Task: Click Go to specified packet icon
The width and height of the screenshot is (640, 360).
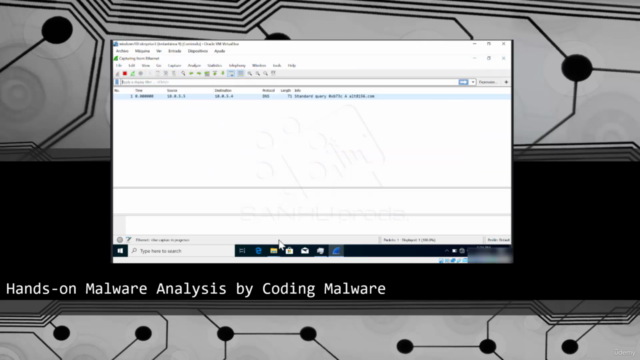Action: 207,73
